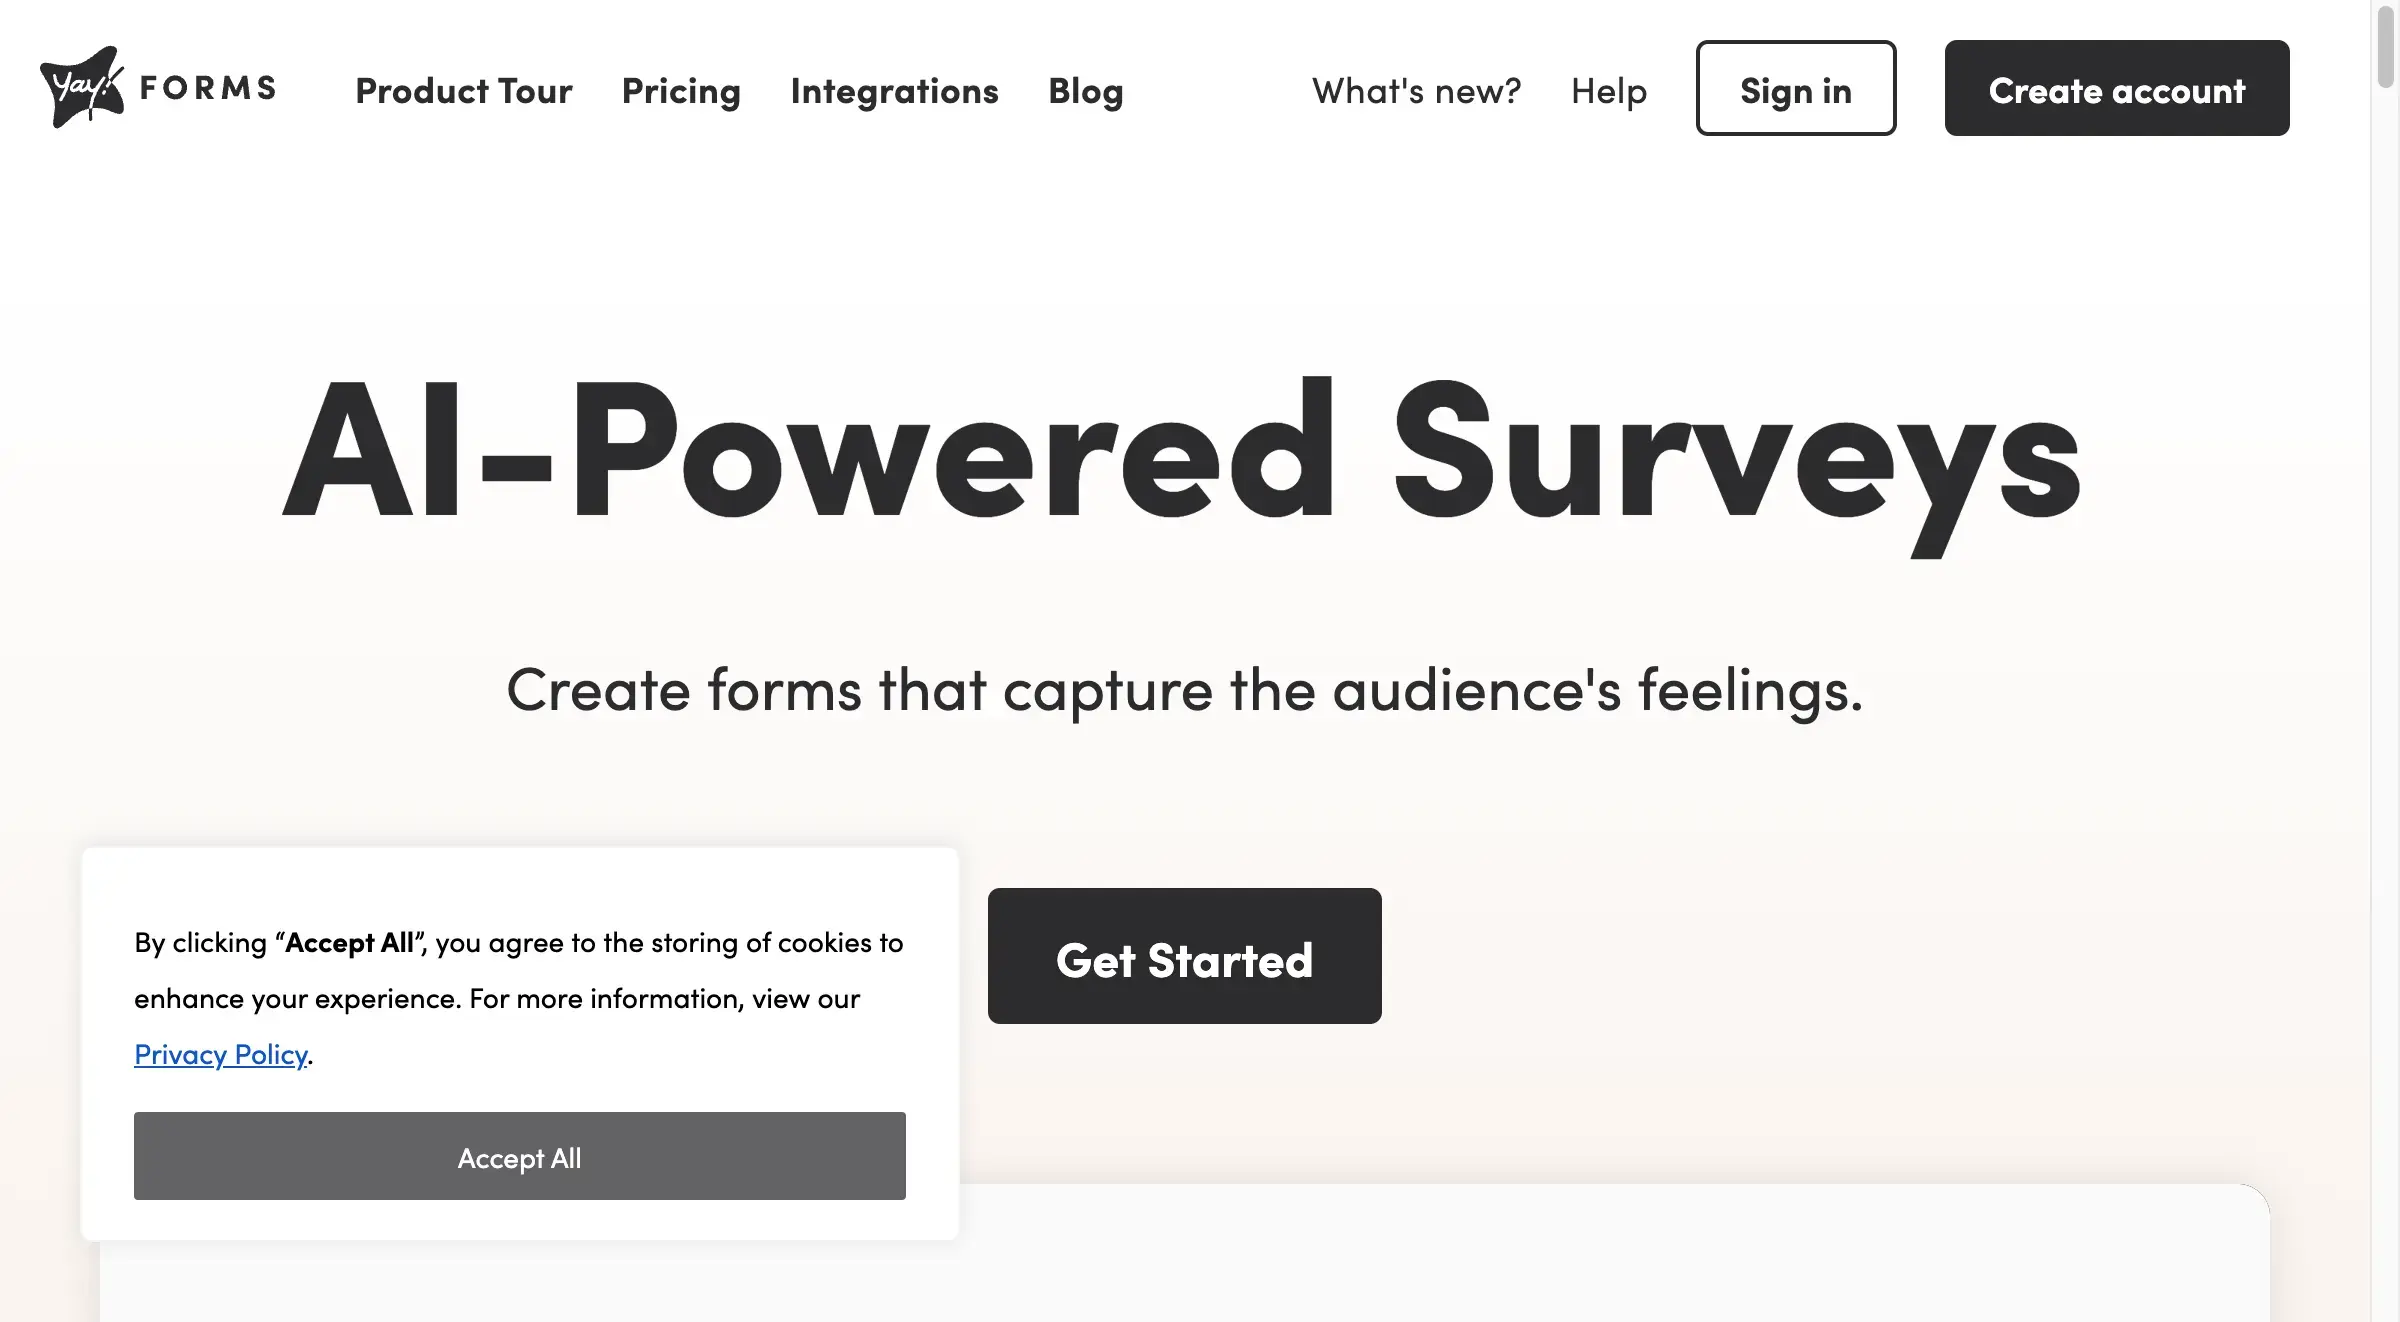The width and height of the screenshot is (2400, 1322).
Task: Open Integrations page
Action: (x=893, y=88)
